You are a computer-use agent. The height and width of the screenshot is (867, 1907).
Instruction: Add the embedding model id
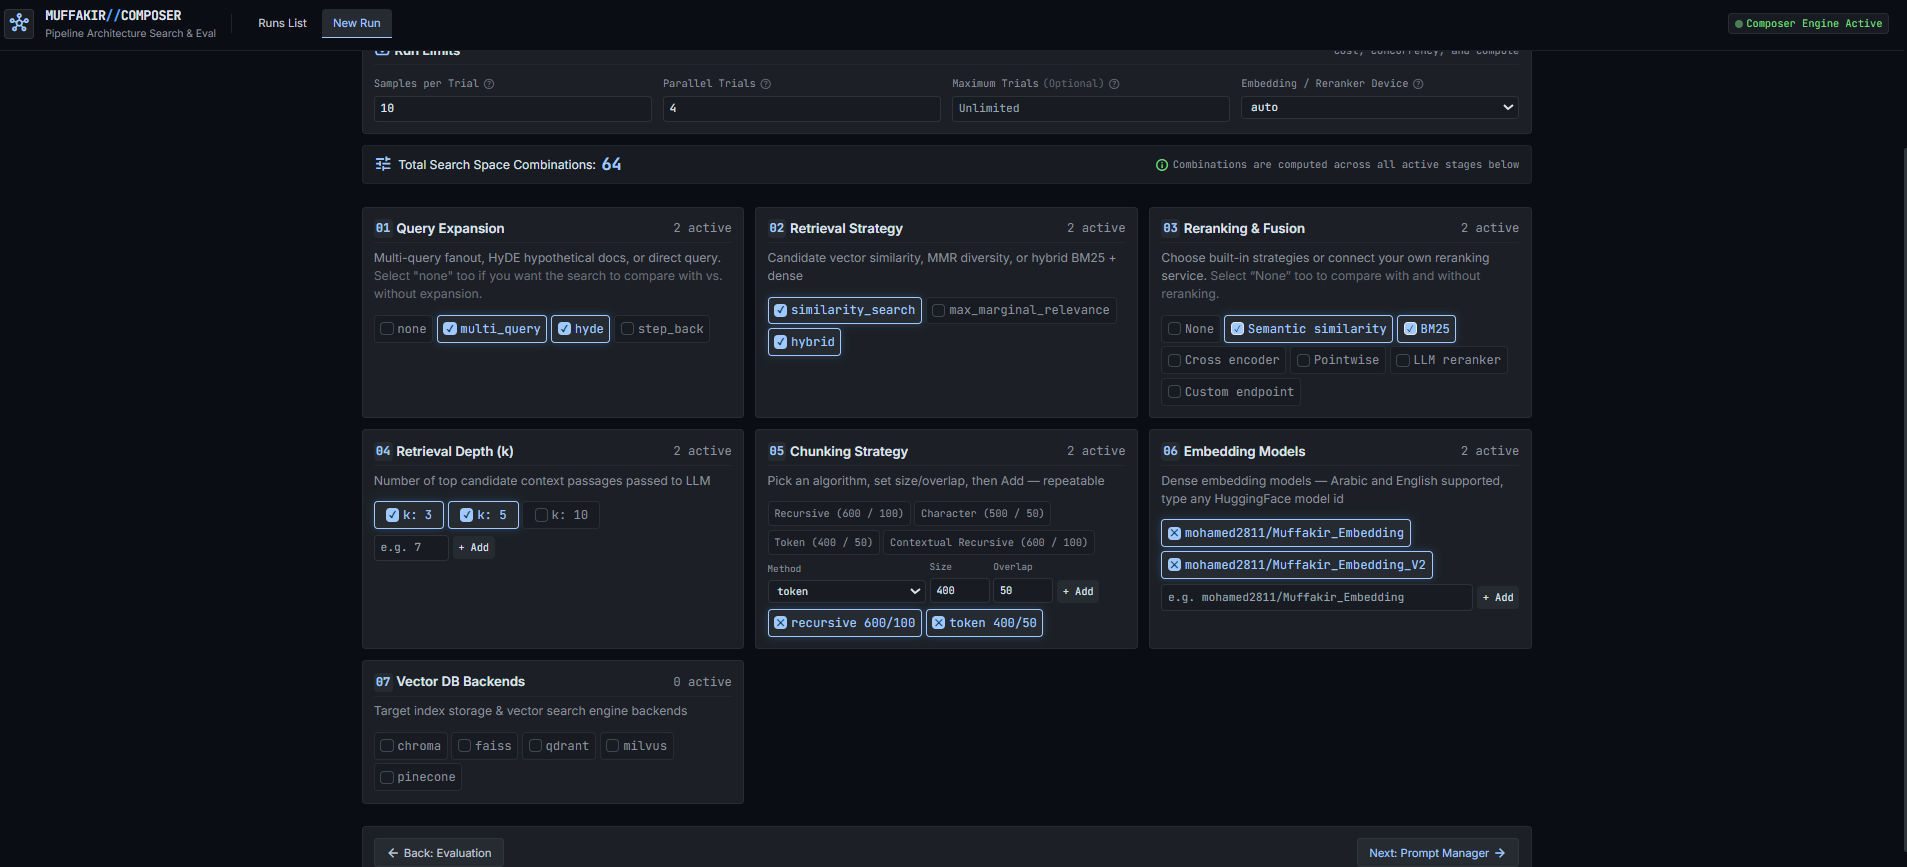point(1497,597)
